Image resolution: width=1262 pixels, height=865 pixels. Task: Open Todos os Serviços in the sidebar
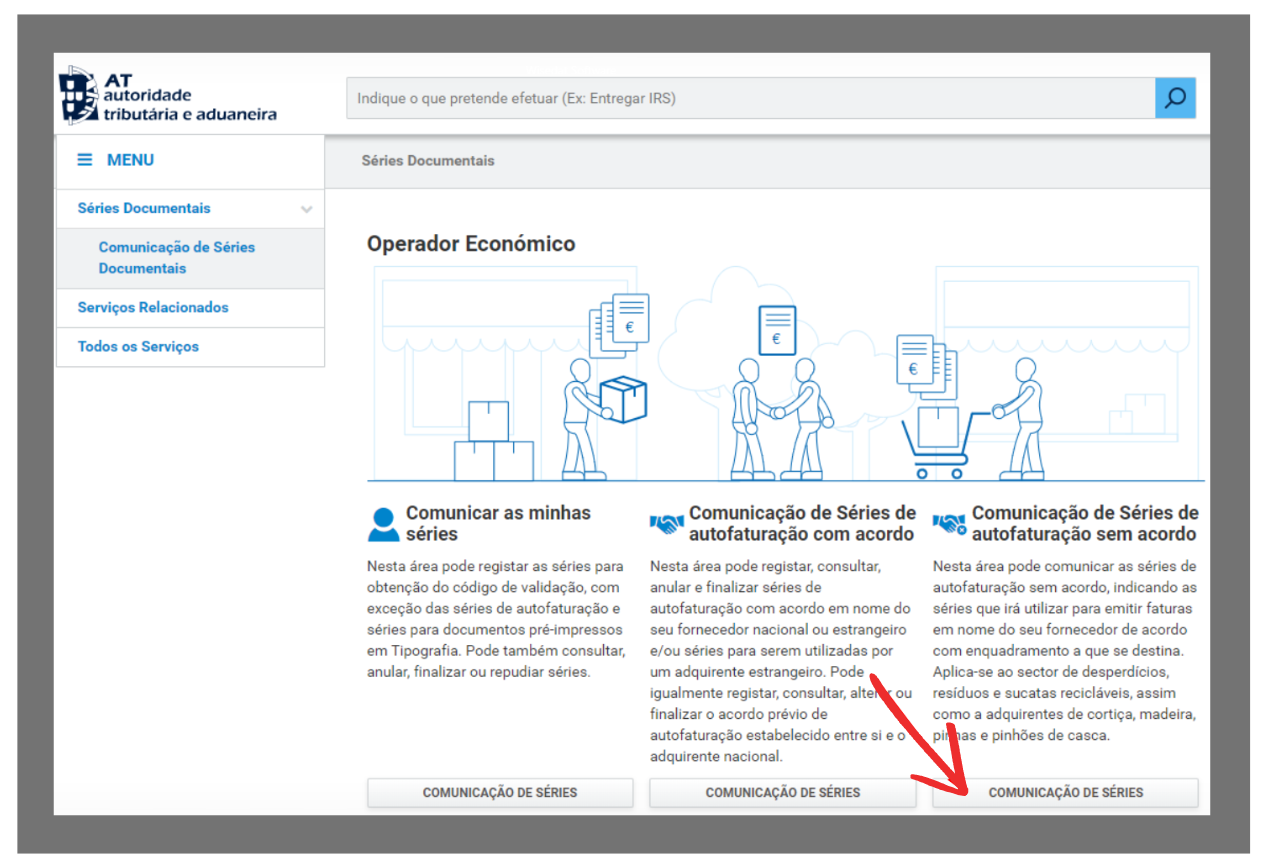pyautogui.click(x=138, y=346)
